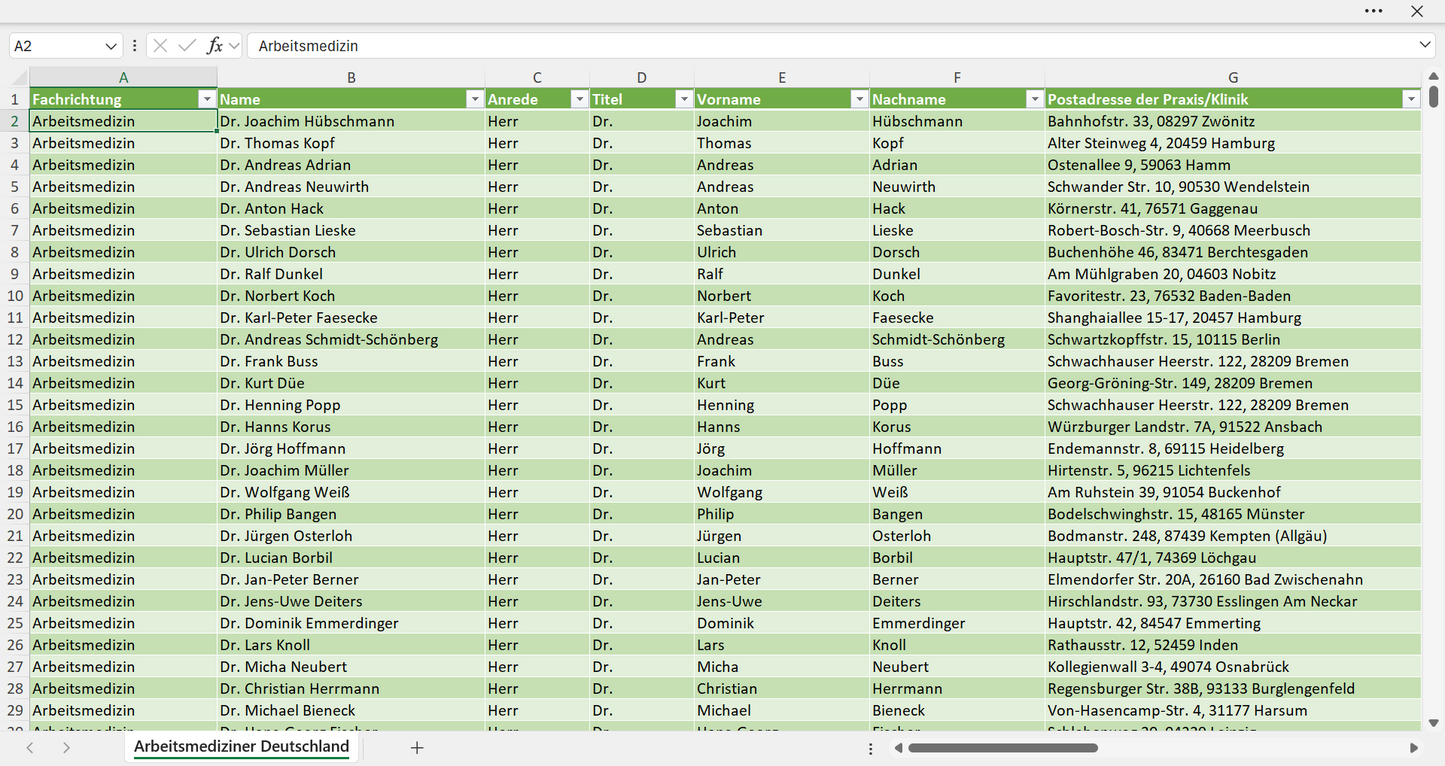Select the column G header
Screen dimensions: 1445x766
pyautogui.click(x=1233, y=77)
